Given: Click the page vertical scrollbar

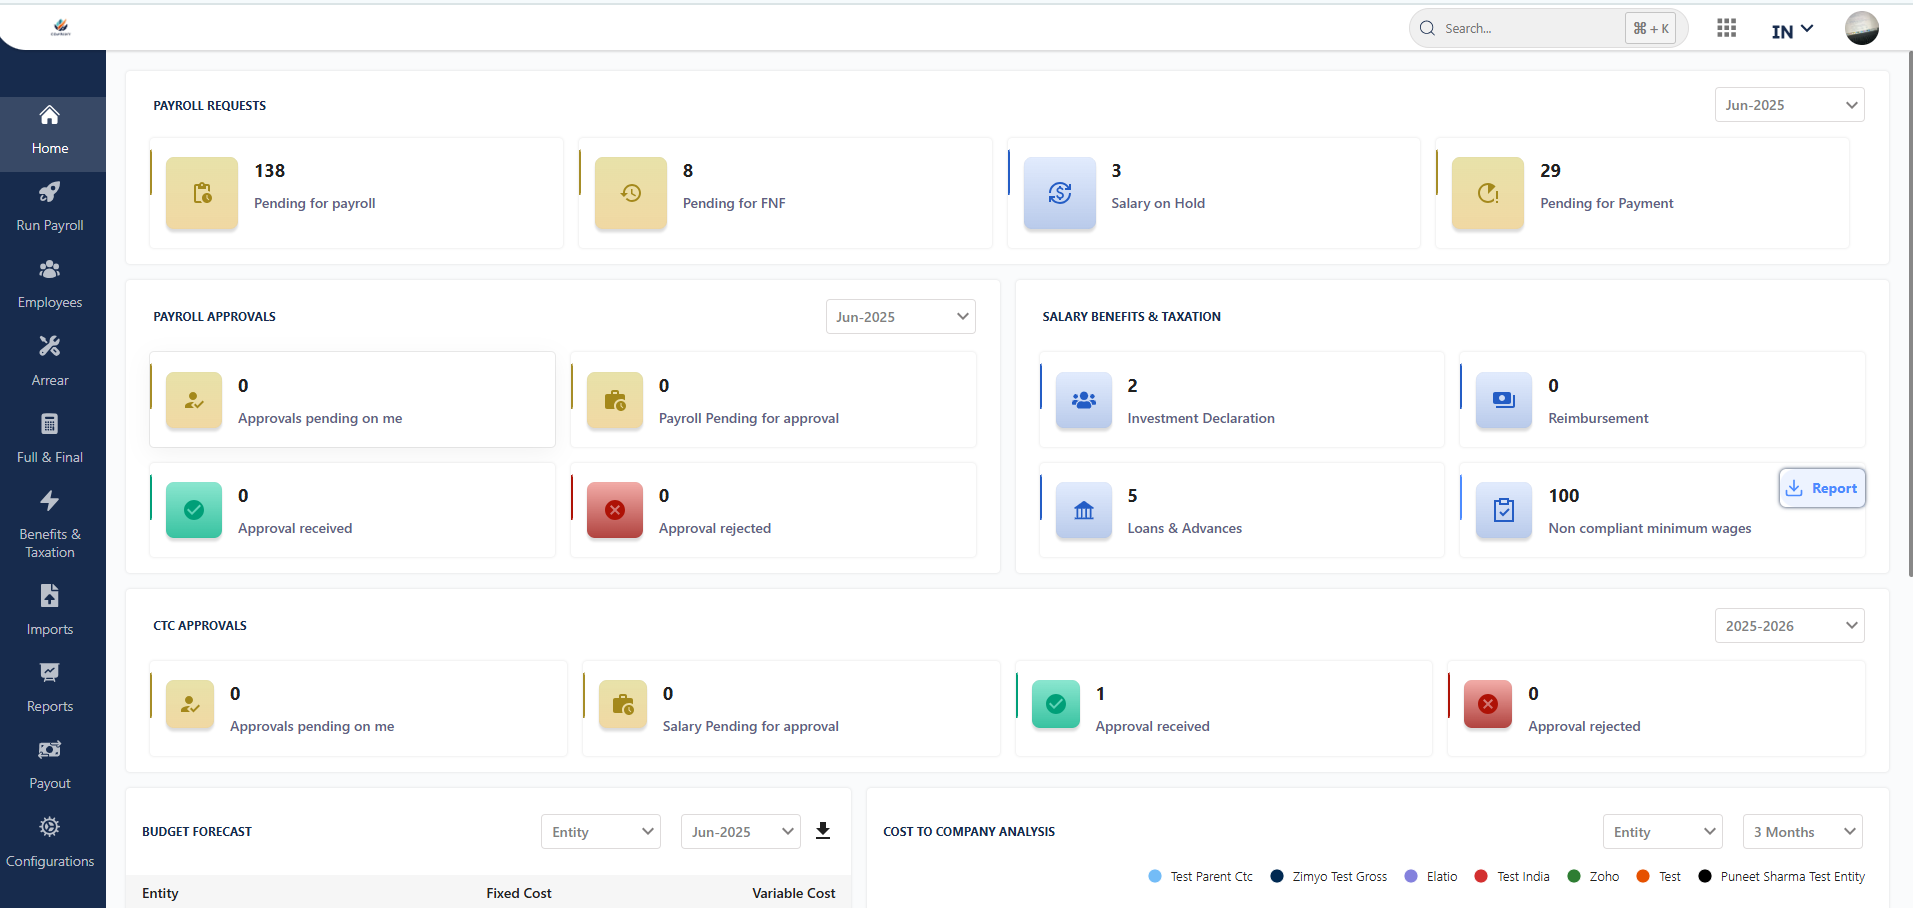Looking at the screenshot, I should pyautogui.click(x=1910, y=312).
